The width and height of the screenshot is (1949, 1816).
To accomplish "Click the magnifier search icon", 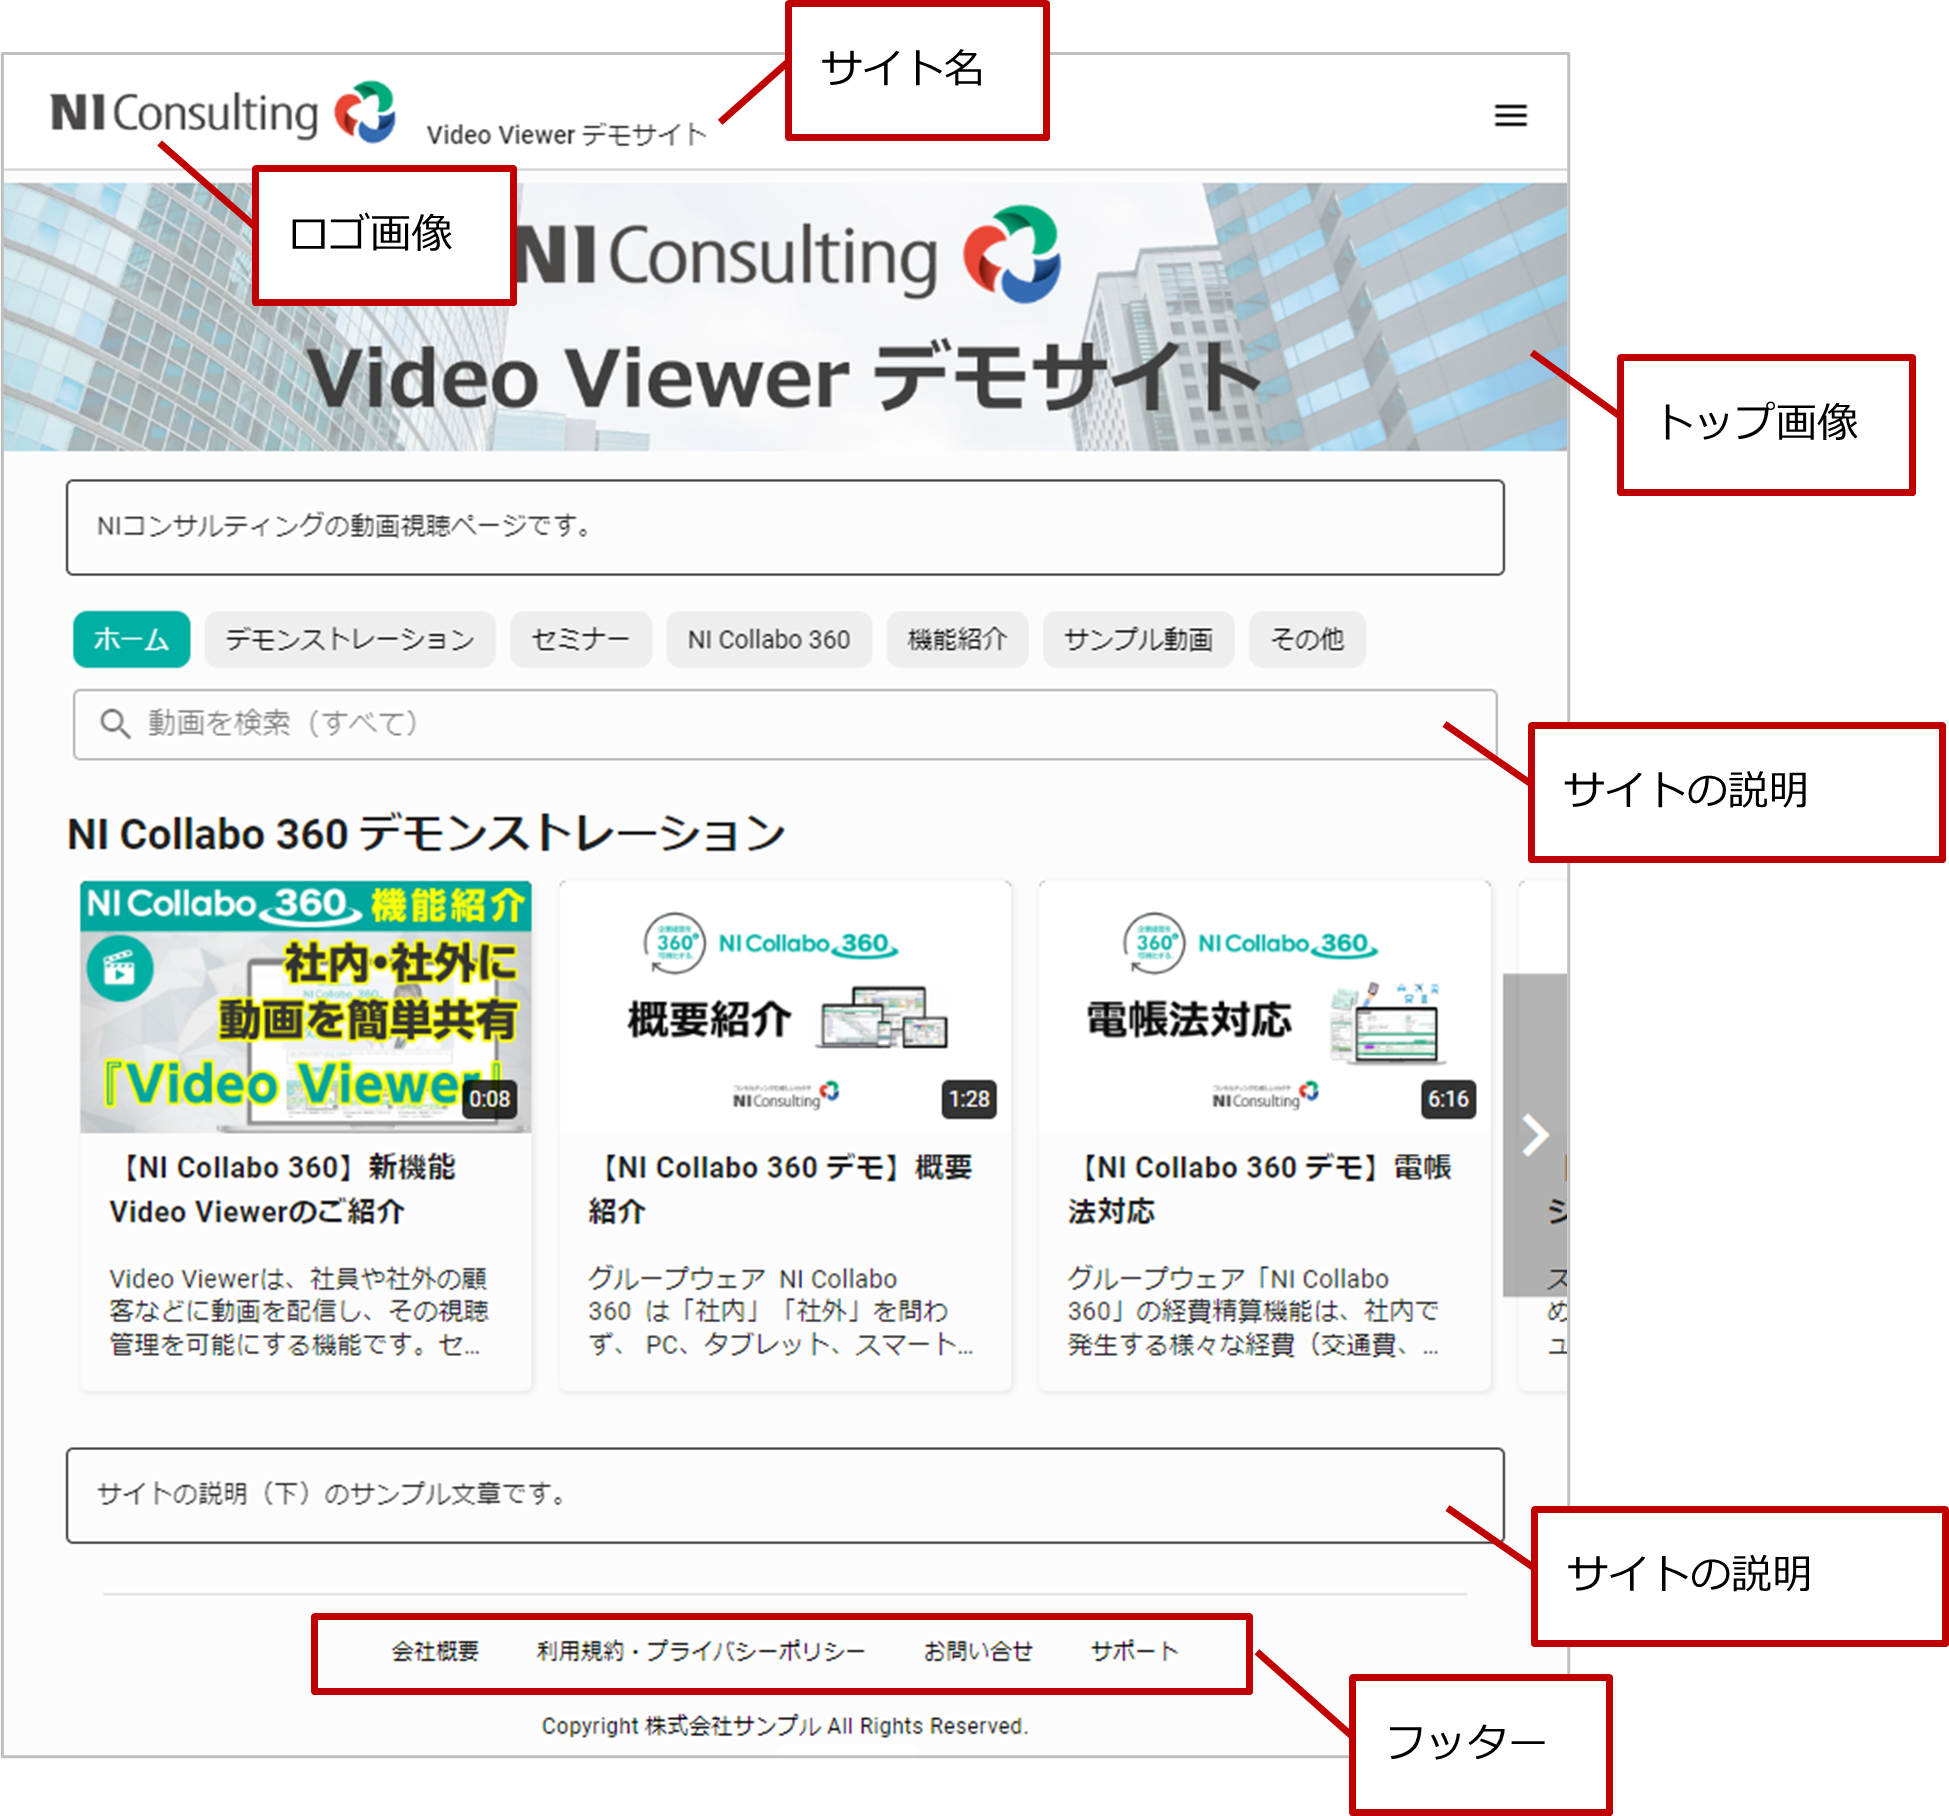I will 115,723.
